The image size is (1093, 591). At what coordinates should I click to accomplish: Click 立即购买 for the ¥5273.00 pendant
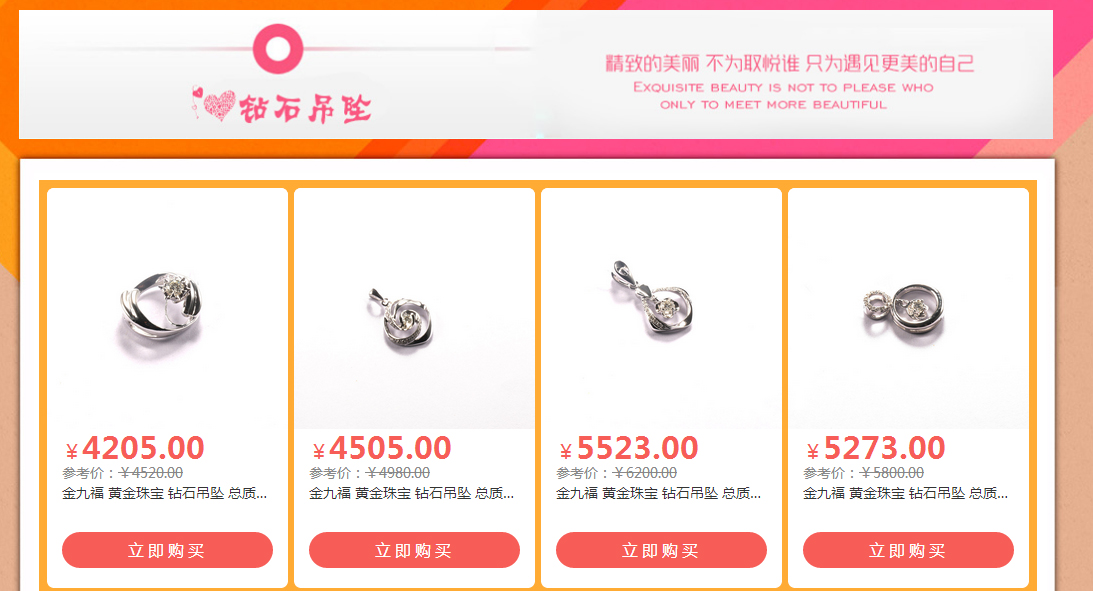coord(908,550)
